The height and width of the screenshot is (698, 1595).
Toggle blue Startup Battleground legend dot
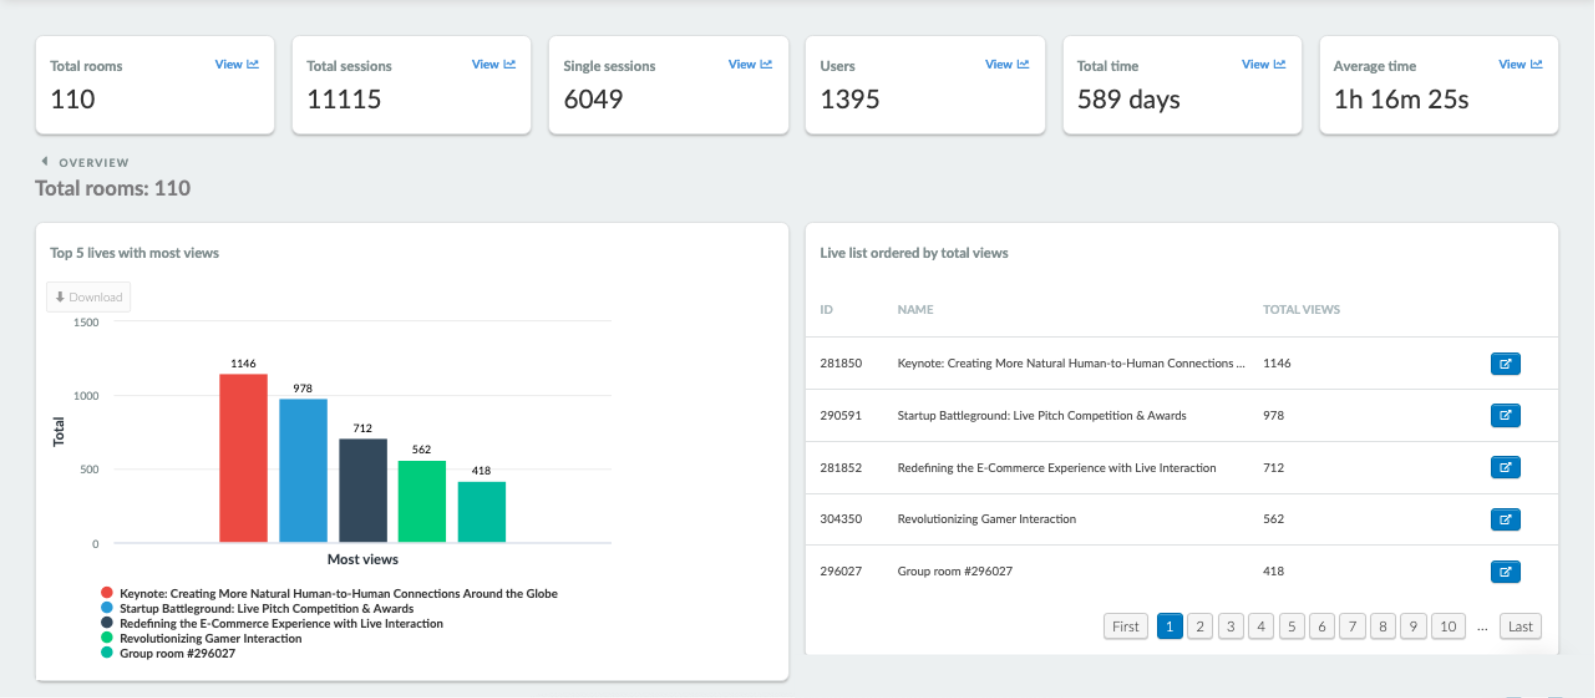tap(107, 608)
